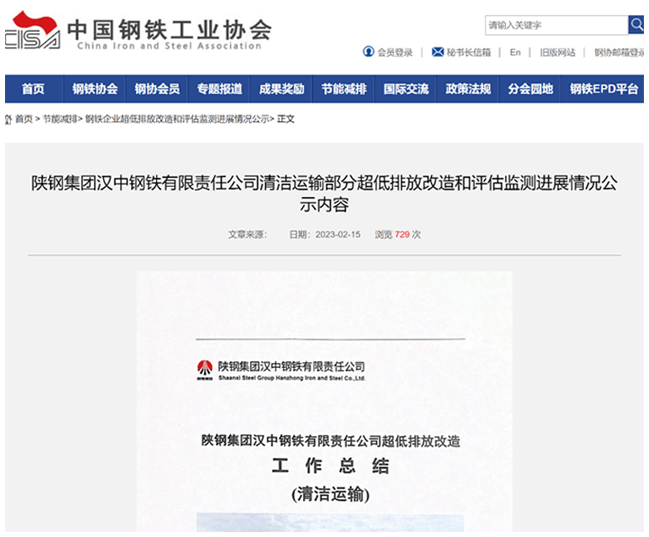This screenshot has width=649, height=537.
Task: Select the 专题报道 navigation tab
Action: (x=219, y=89)
